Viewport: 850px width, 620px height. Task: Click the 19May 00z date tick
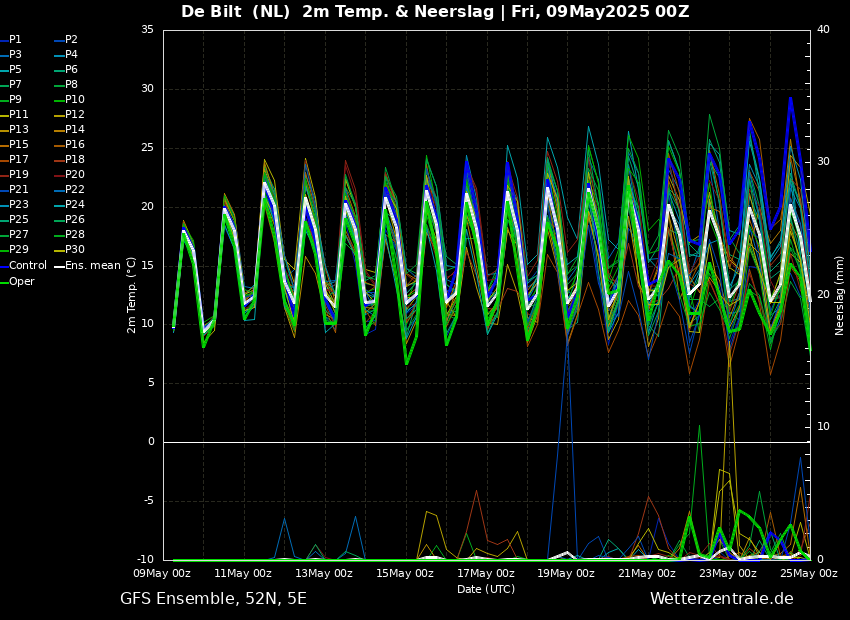coord(566,573)
